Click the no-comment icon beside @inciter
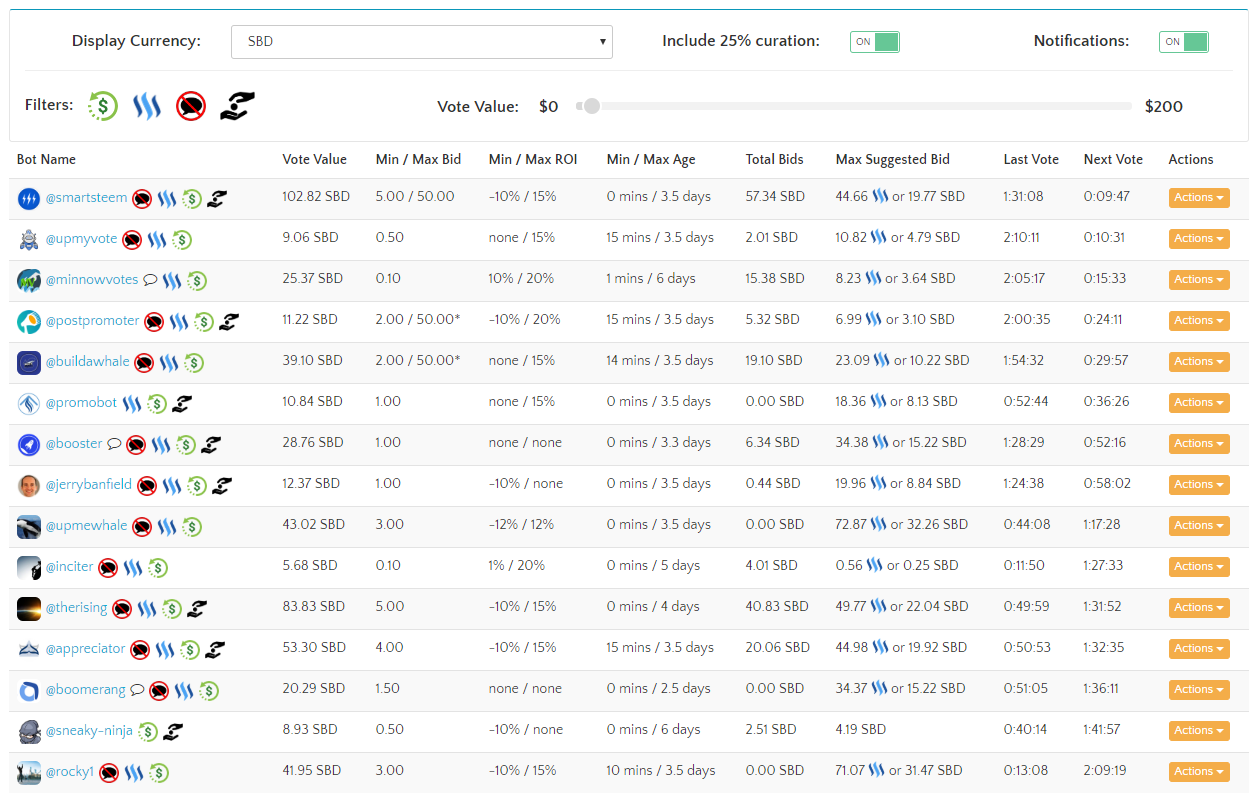 click(108, 567)
